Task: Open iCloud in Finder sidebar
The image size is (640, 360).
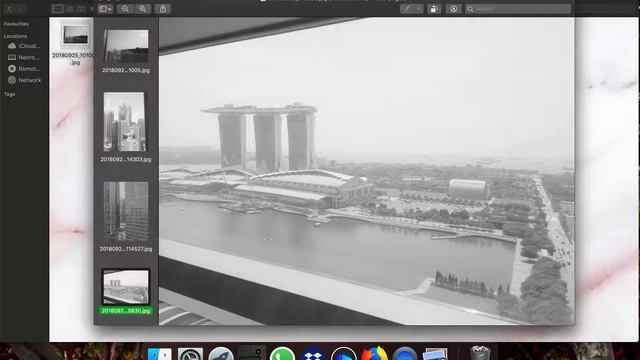Action: point(24,46)
